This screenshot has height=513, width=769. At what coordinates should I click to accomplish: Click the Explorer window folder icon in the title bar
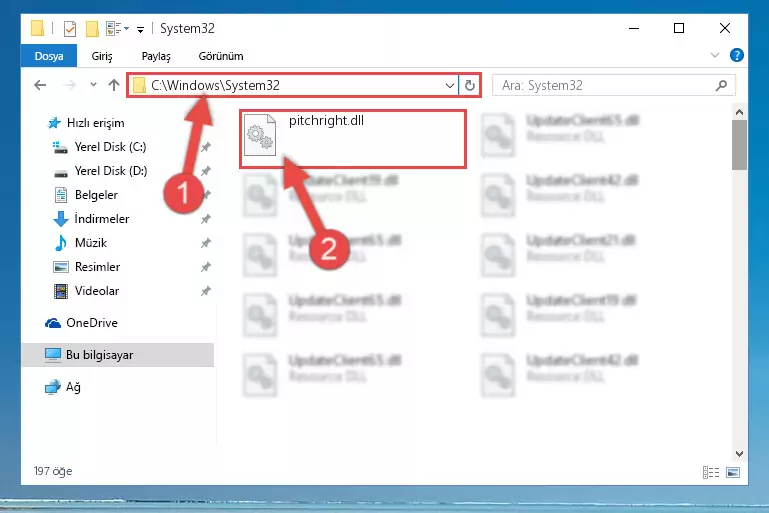coord(37,28)
